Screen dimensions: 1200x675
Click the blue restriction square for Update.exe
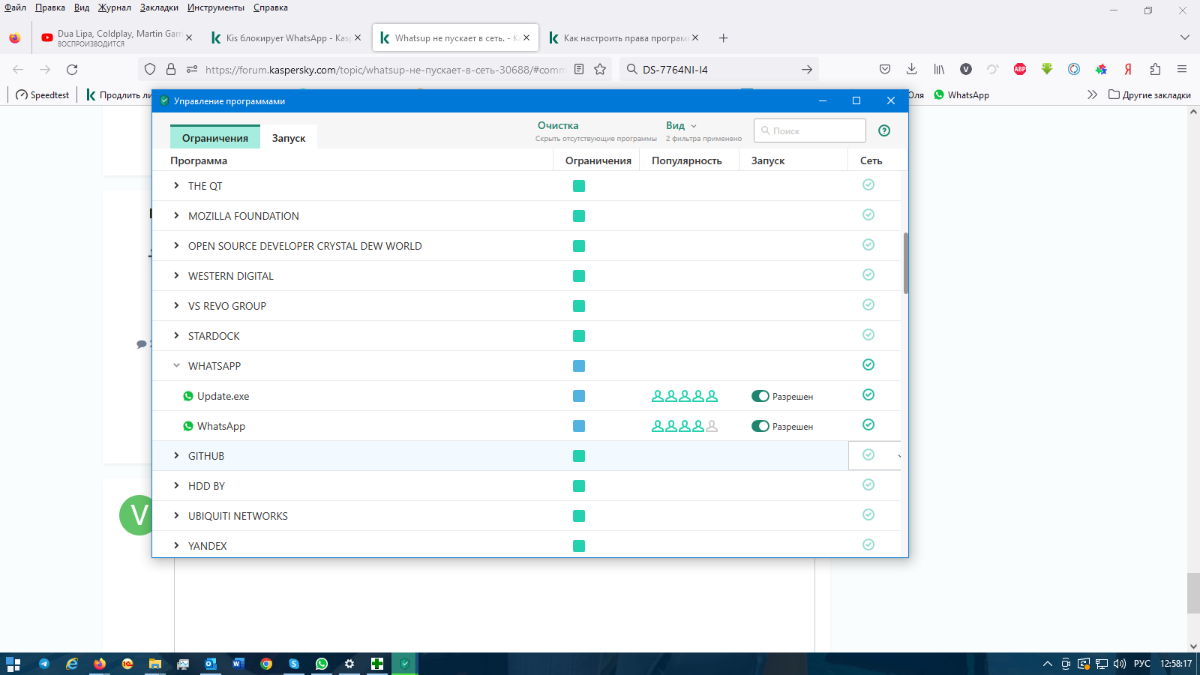[x=579, y=396]
